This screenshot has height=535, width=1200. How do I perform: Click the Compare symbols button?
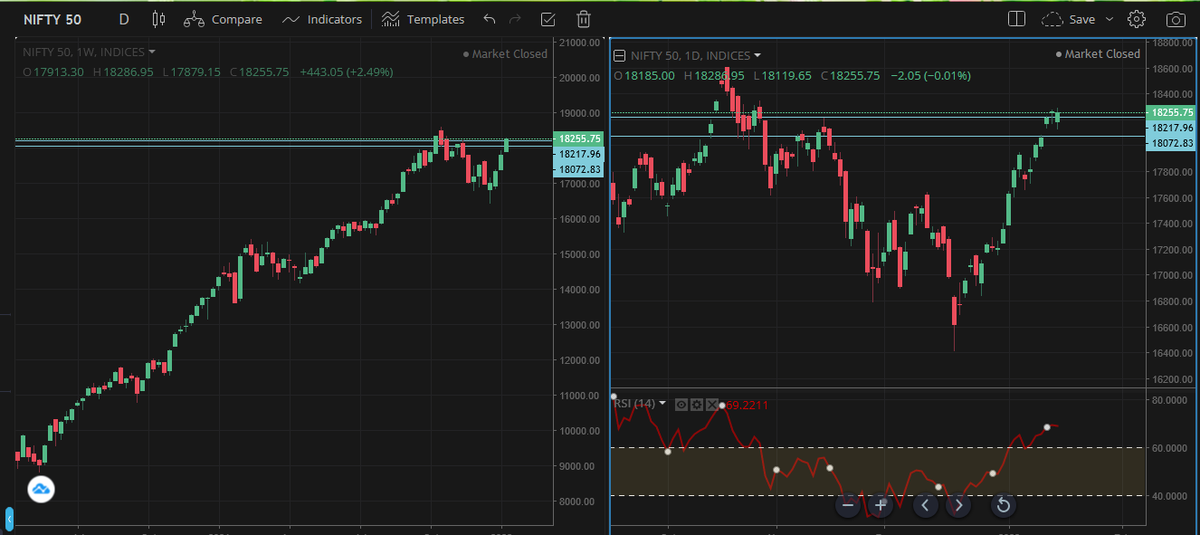[223, 19]
